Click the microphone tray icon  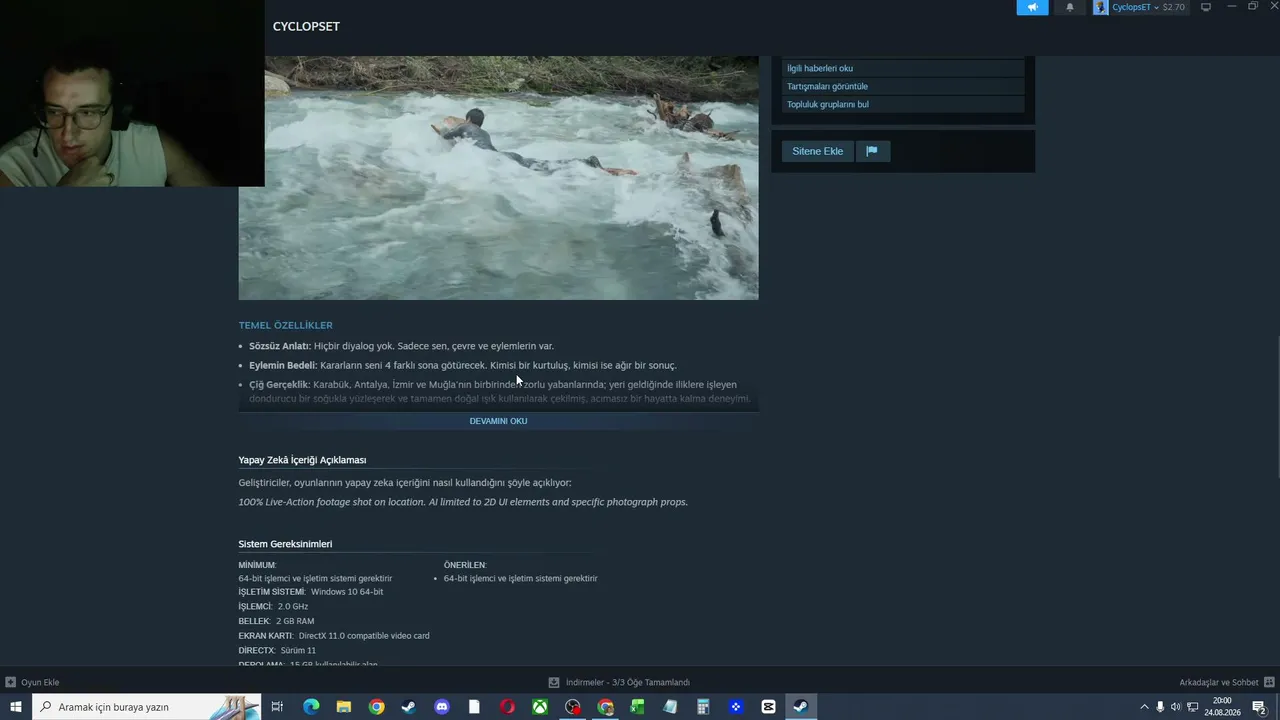point(1160,707)
